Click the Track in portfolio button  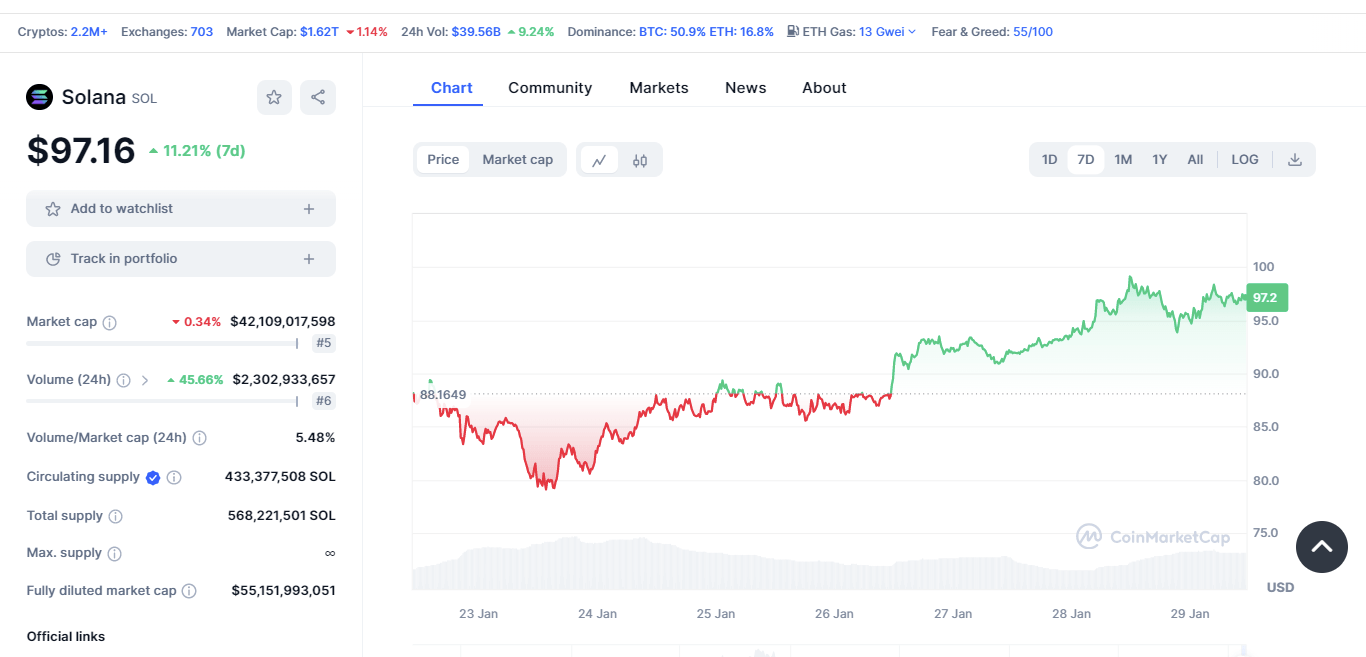point(181,259)
